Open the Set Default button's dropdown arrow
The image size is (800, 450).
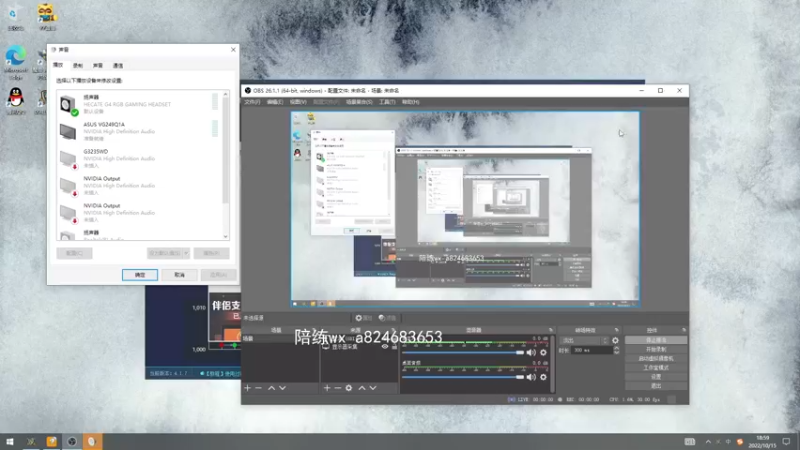[x=186, y=253]
